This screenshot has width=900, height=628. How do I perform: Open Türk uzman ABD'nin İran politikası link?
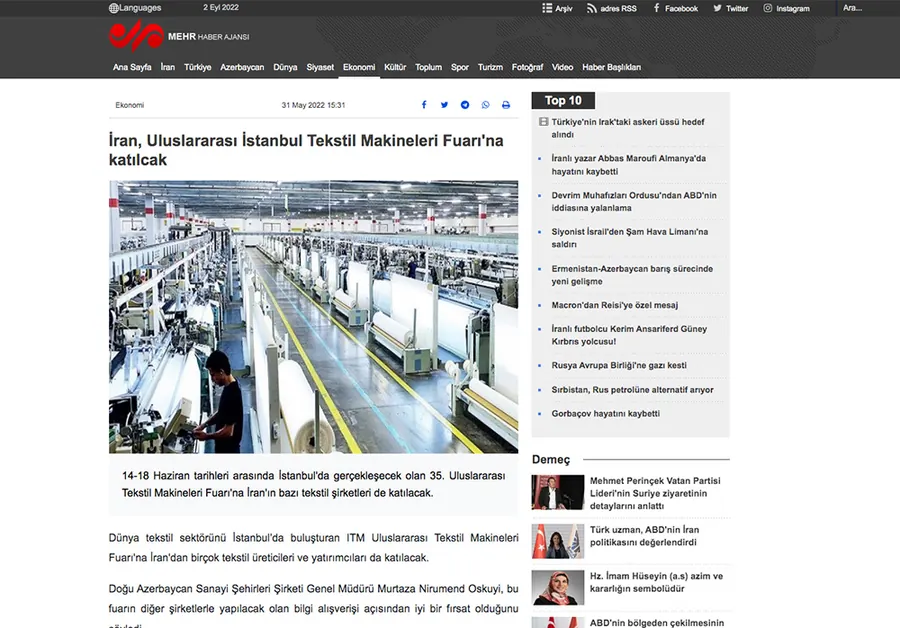(x=644, y=536)
